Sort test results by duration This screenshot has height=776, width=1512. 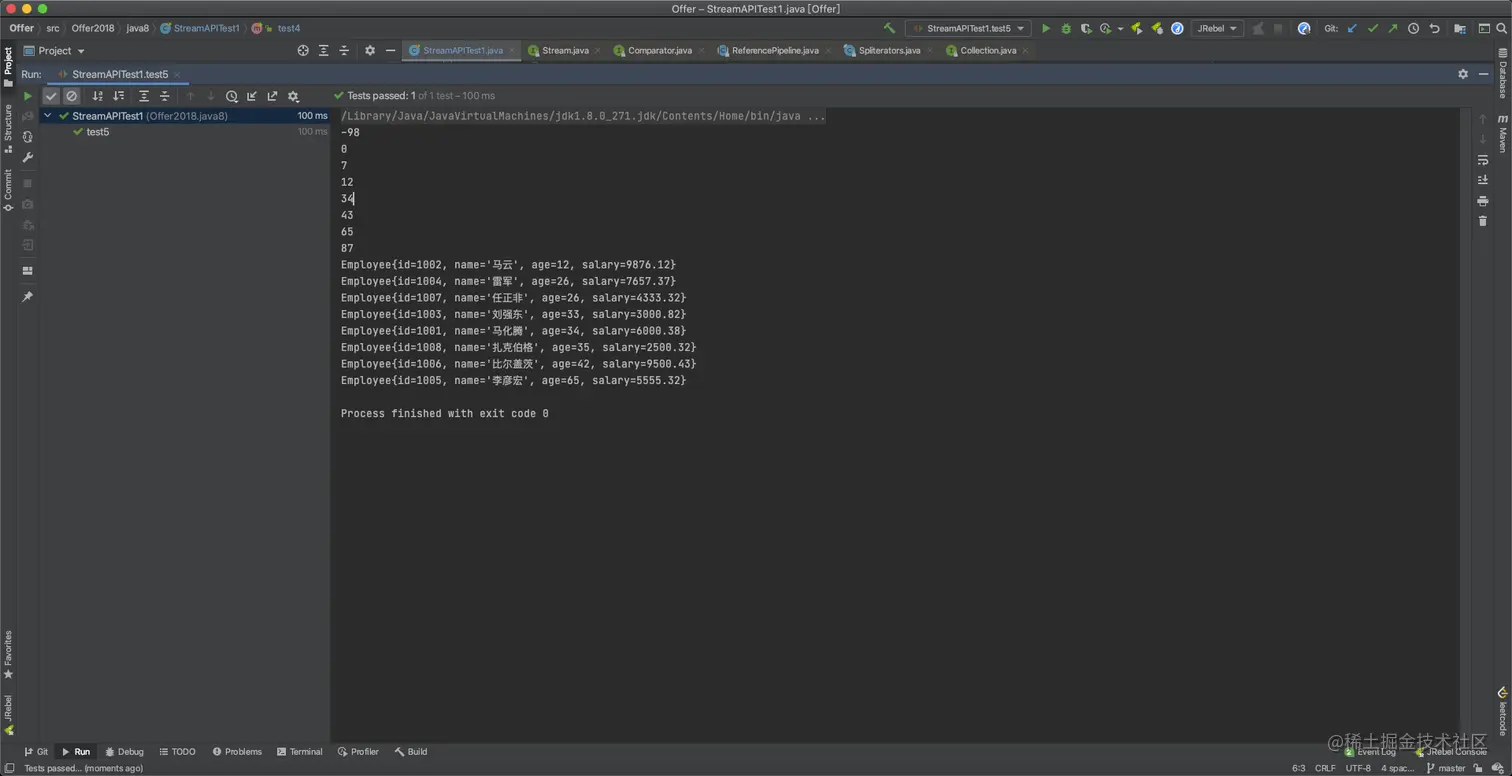pos(119,96)
